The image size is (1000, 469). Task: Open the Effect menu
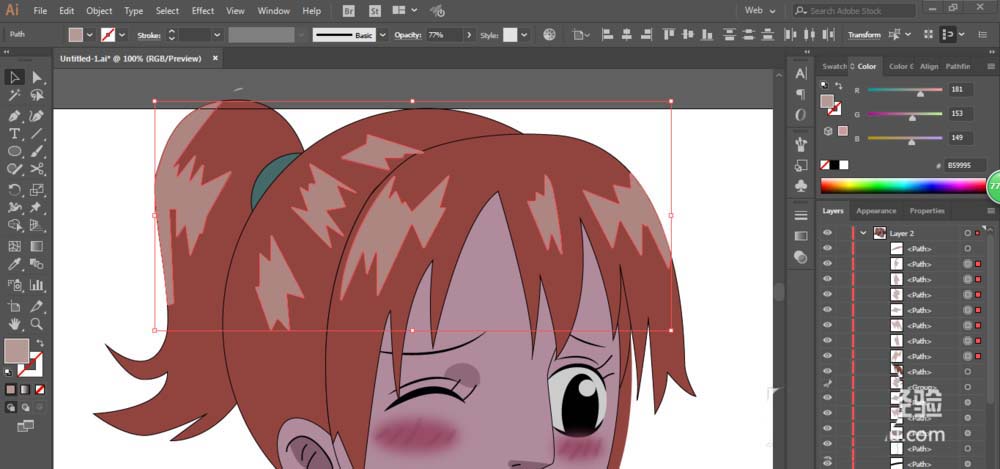[x=203, y=11]
